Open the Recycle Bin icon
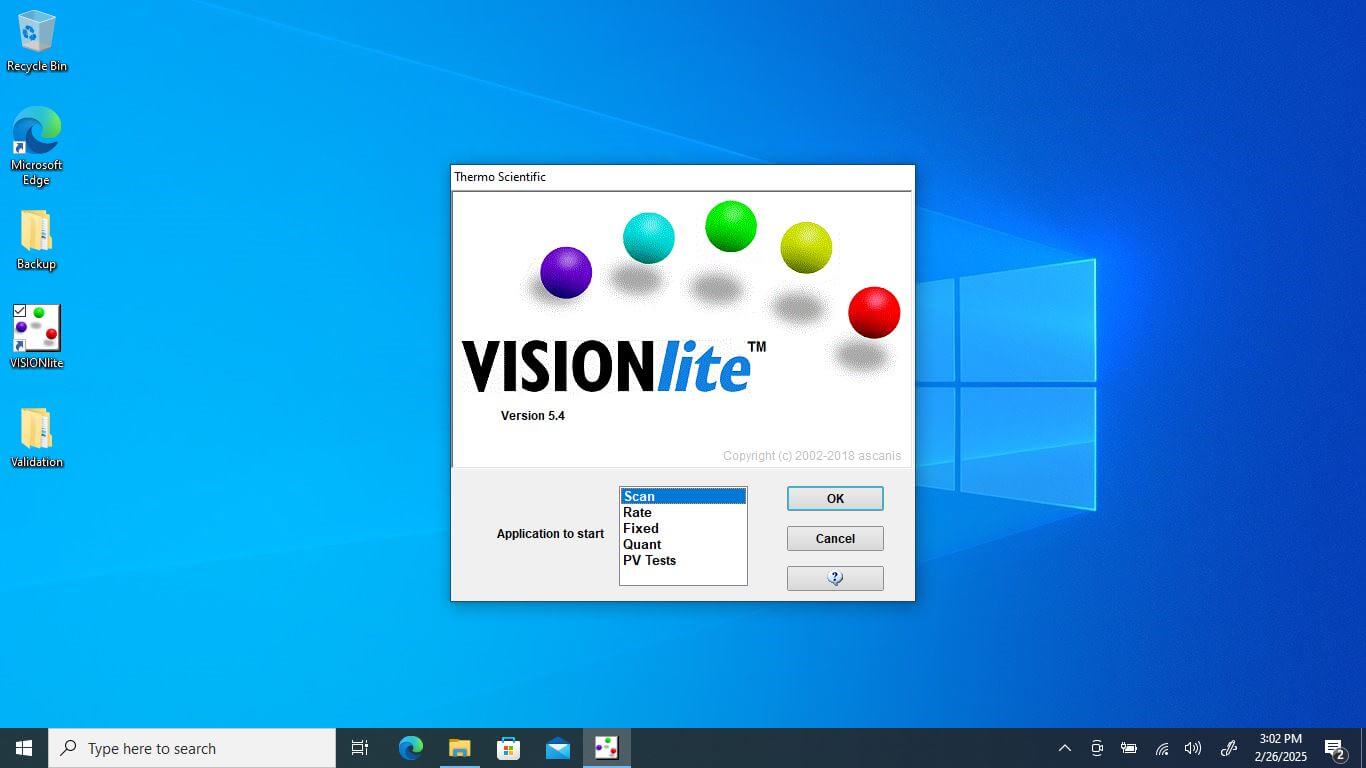 click(37, 33)
